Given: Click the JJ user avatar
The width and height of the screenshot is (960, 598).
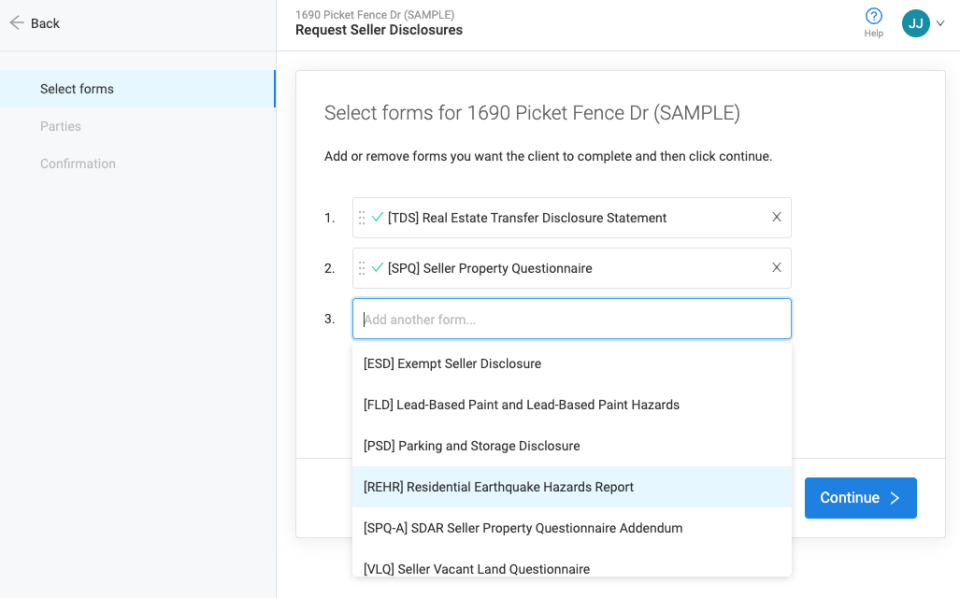Looking at the screenshot, I should (x=915, y=24).
